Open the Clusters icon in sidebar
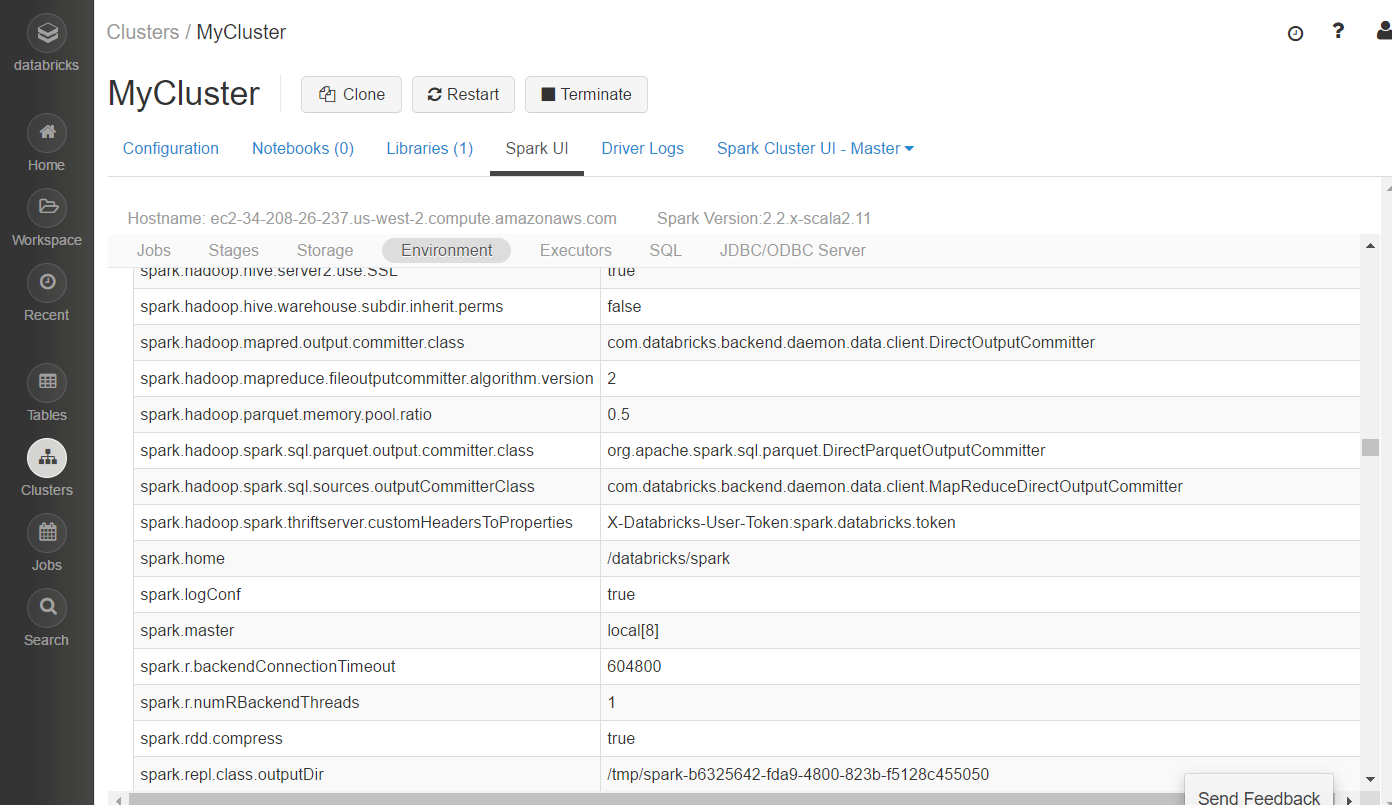Image resolution: width=1392 pixels, height=805 pixels. coord(47,458)
